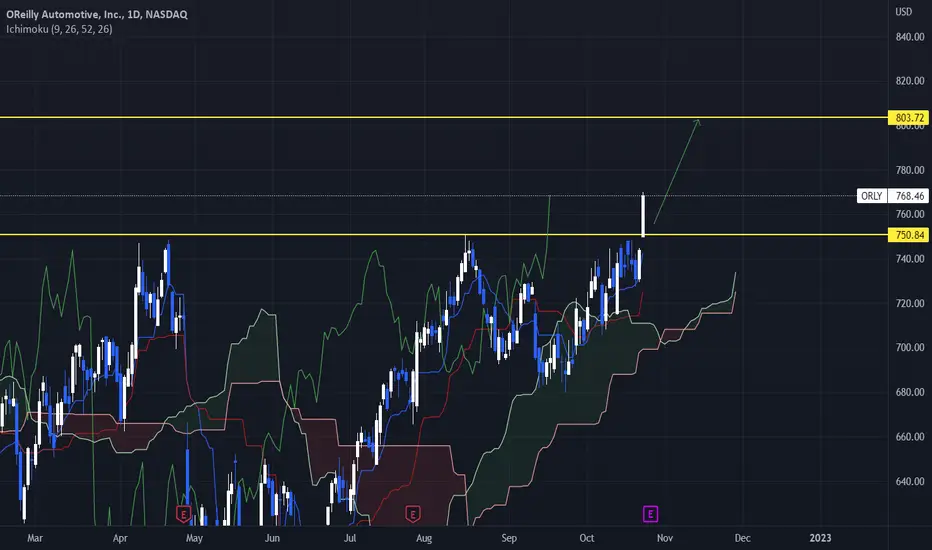Click the Dec label on time axis

[x=742, y=538]
